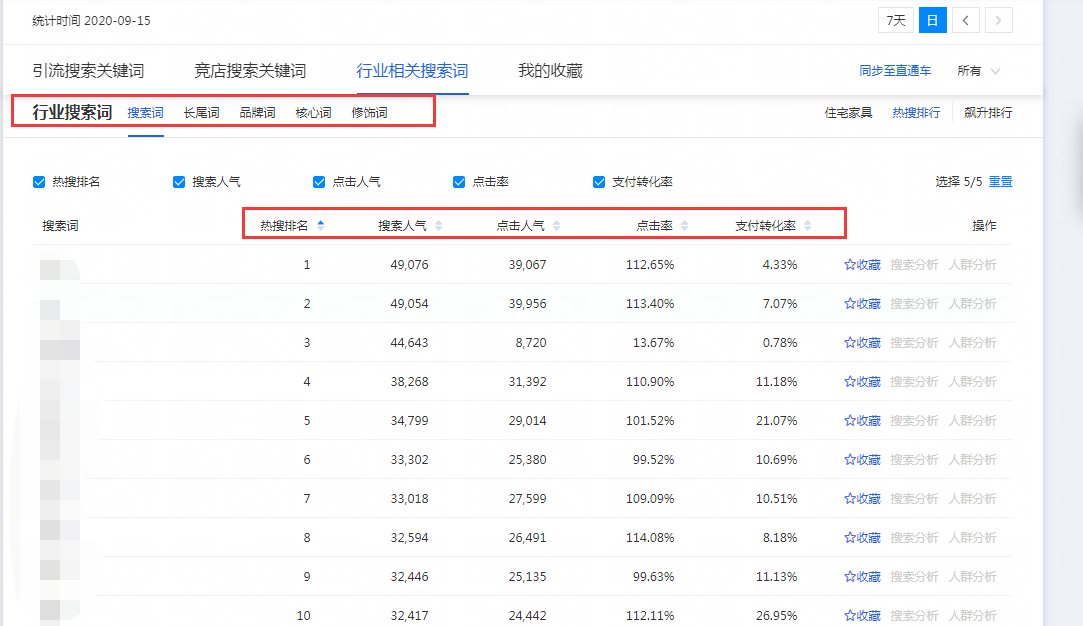
Task: Click 重置 to reset selected columns
Action: (1000, 182)
